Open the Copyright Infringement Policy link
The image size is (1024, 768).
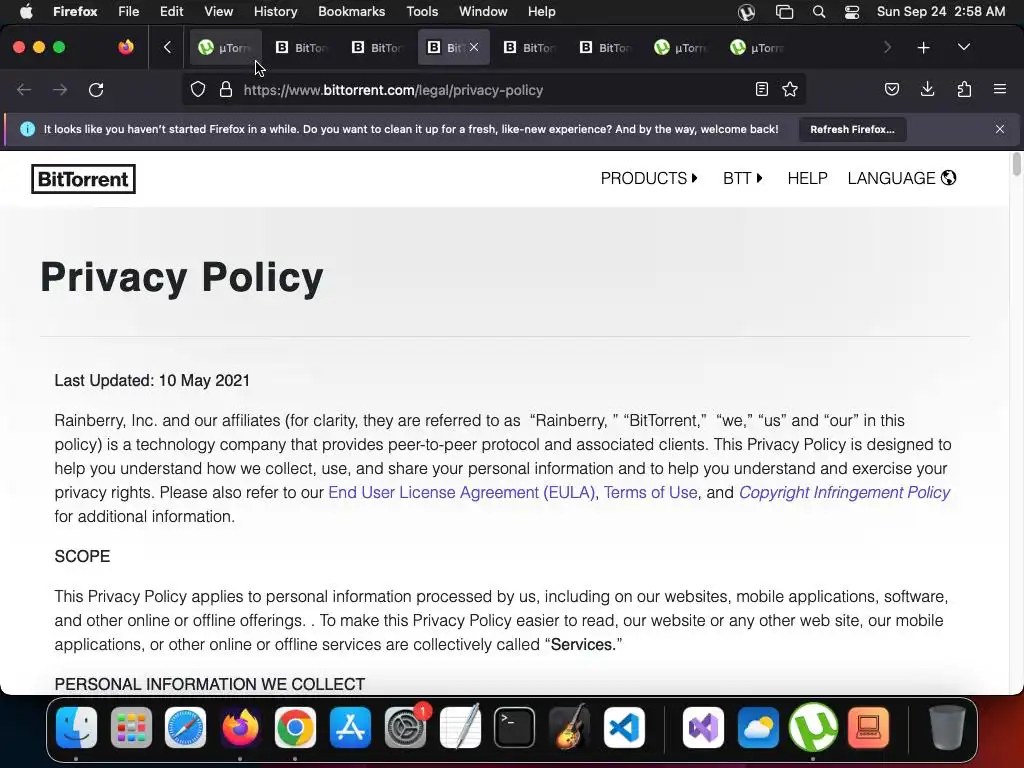click(x=844, y=492)
